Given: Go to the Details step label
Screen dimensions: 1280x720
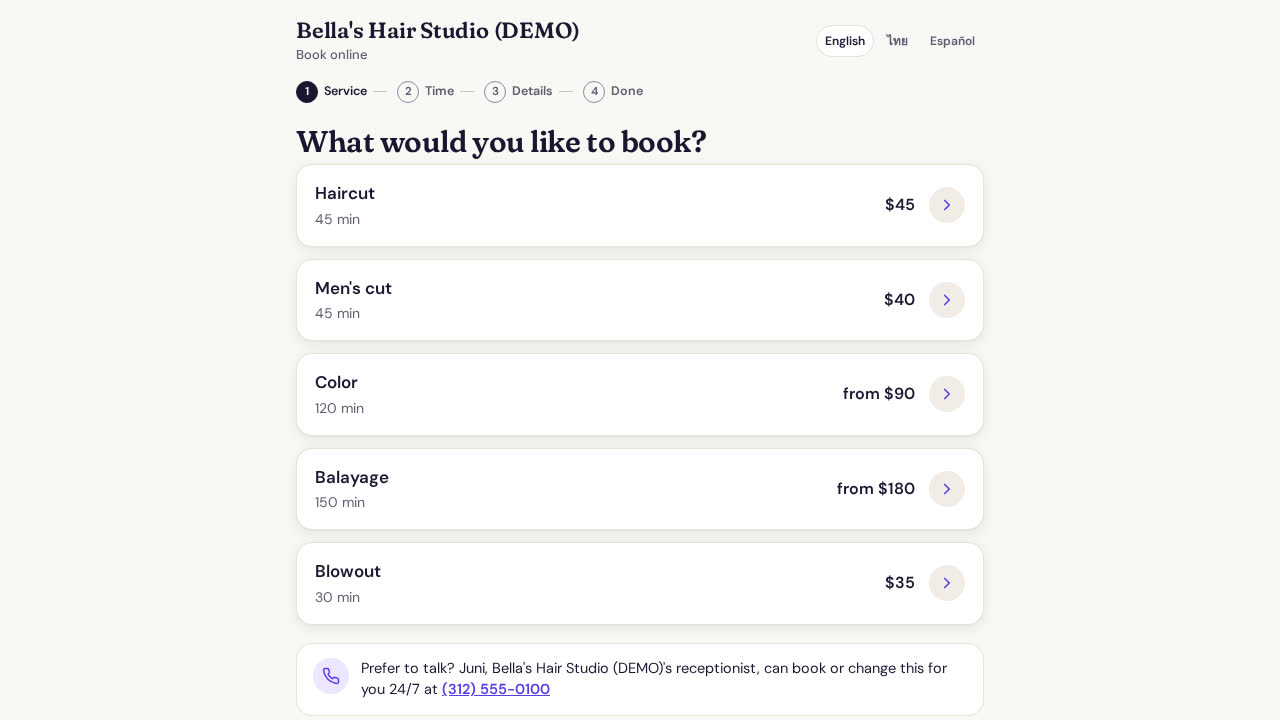Looking at the screenshot, I should [x=532, y=91].
